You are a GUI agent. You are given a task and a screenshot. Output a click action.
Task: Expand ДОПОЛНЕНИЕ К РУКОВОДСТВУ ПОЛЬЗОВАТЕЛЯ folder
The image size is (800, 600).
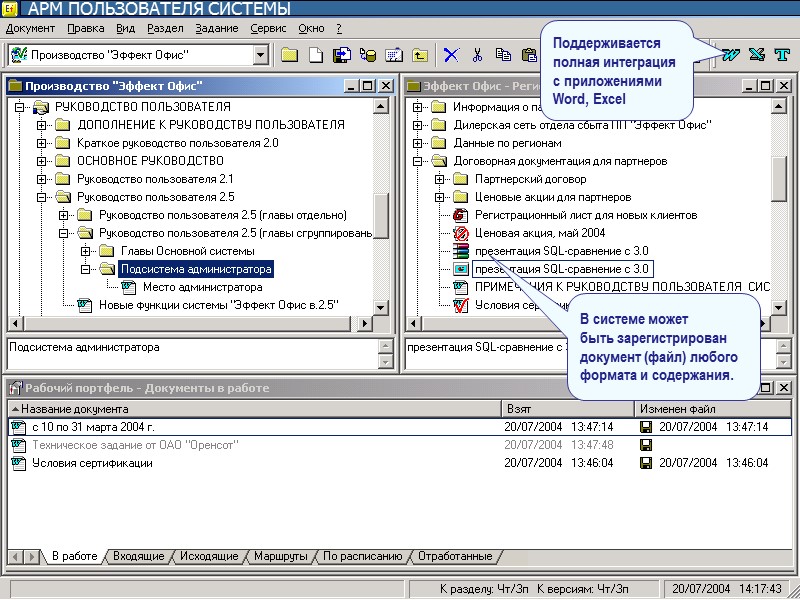coord(41,125)
